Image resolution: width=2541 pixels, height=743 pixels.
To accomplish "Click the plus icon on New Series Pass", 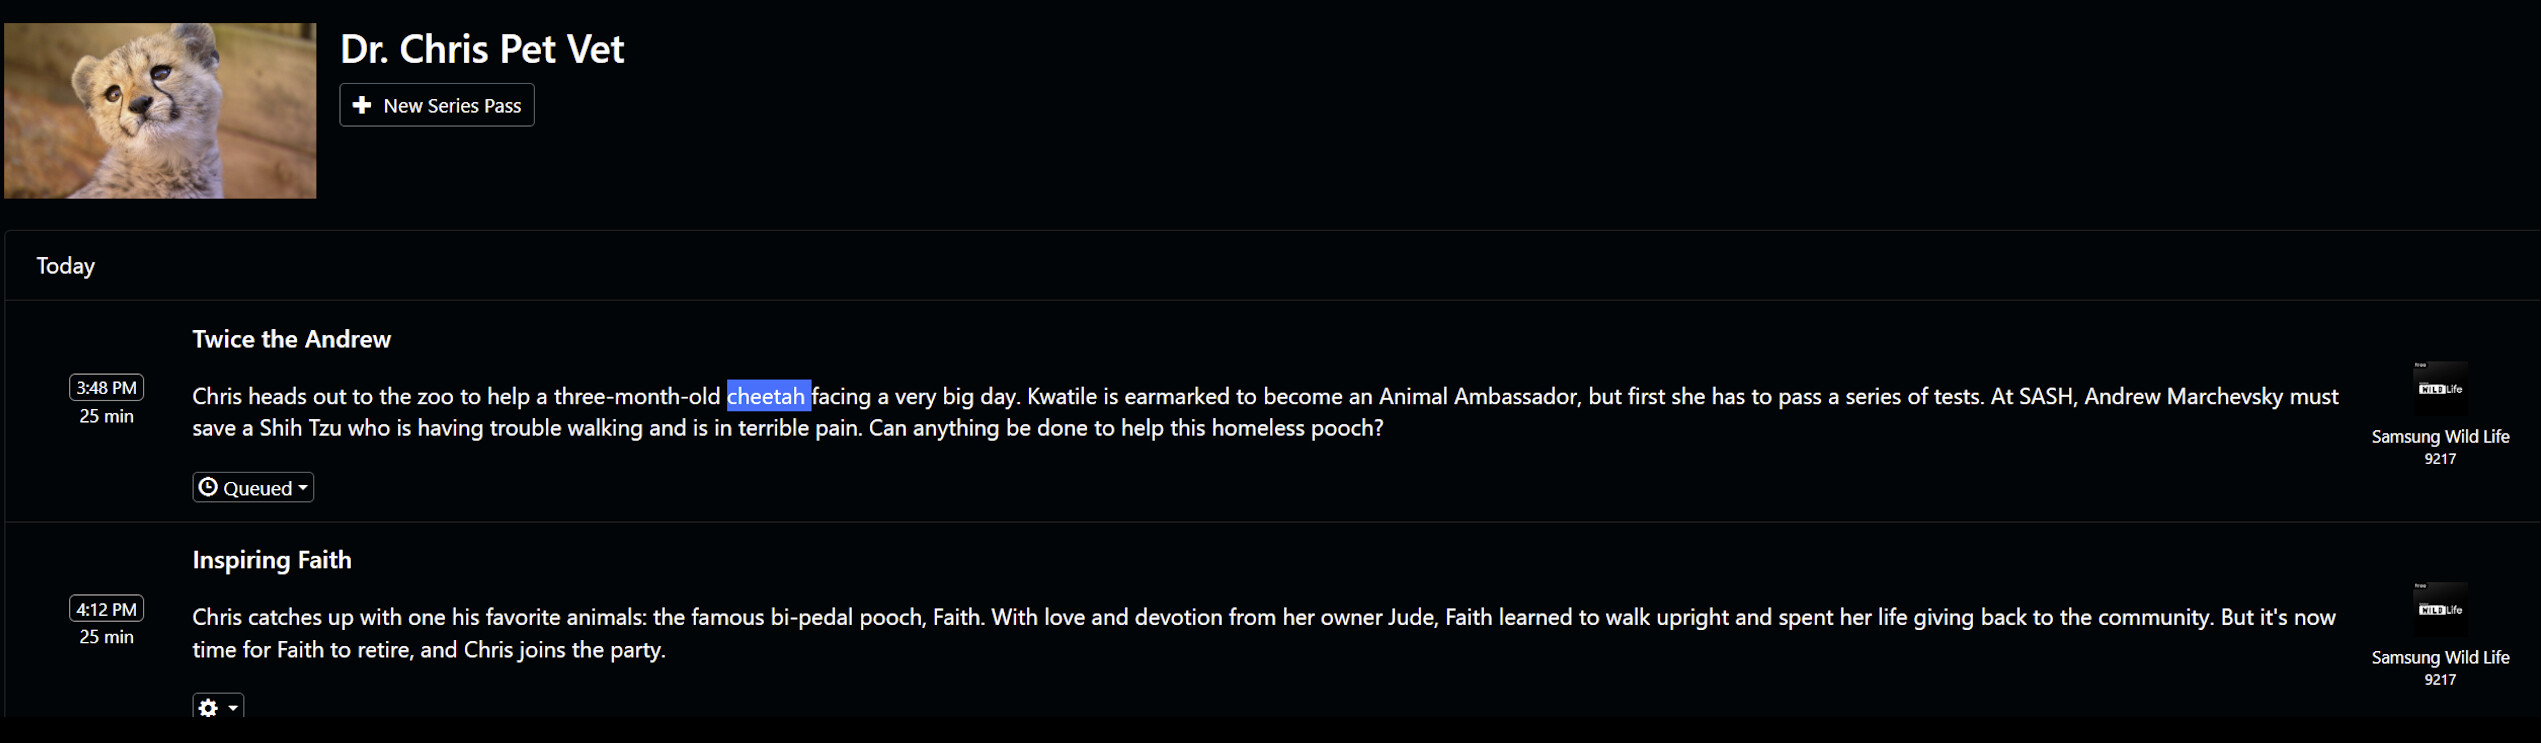I will [362, 105].
